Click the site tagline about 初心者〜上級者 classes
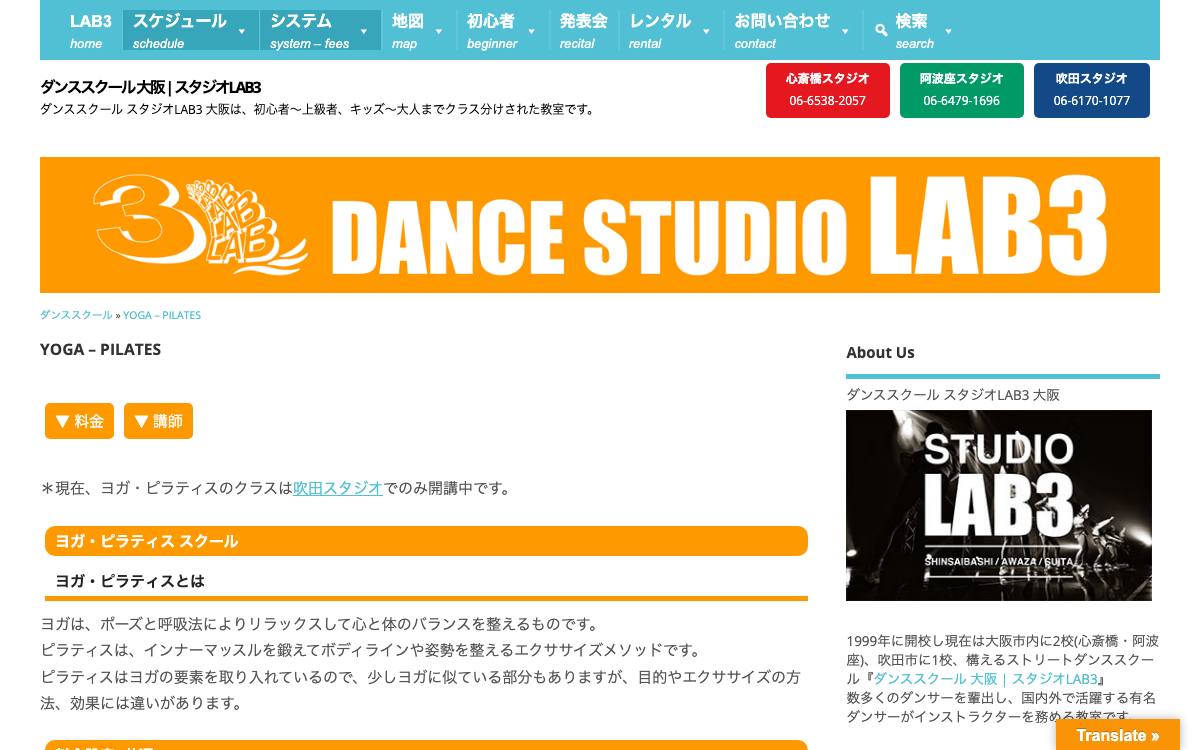The image size is (1200, 750). tap(320, 109)
